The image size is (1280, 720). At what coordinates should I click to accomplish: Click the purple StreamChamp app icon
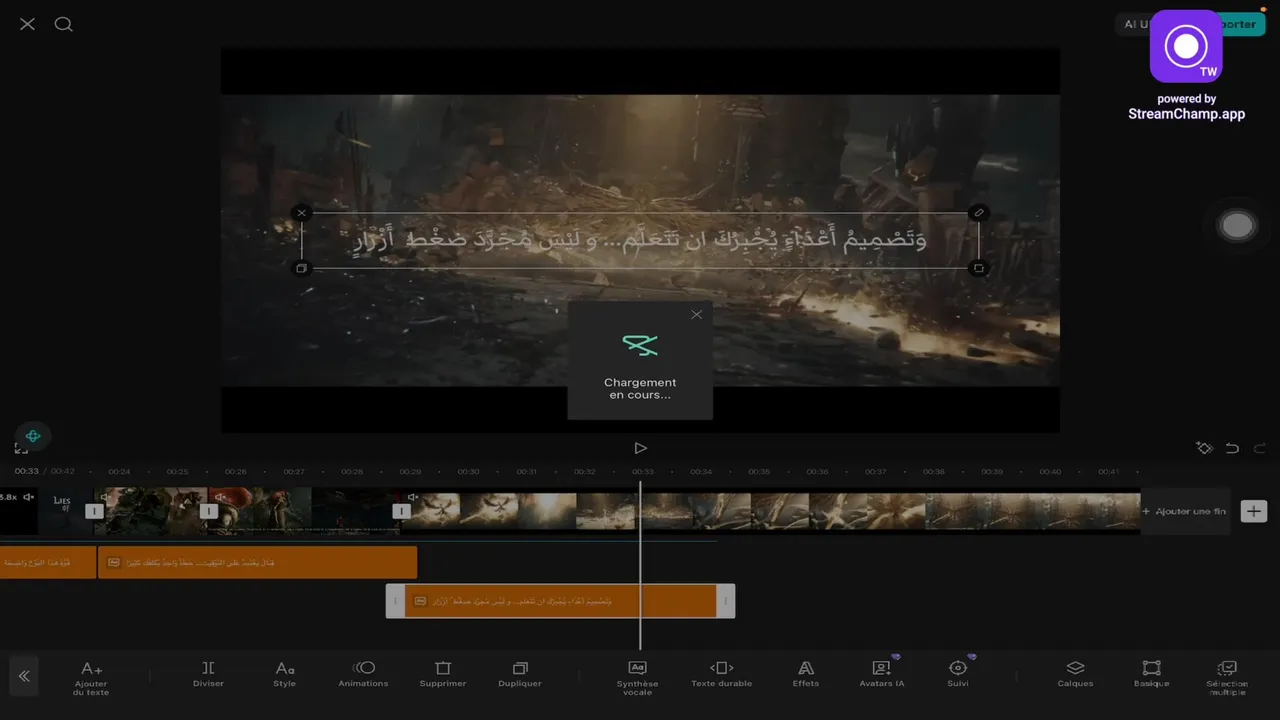click(1186, 46)
